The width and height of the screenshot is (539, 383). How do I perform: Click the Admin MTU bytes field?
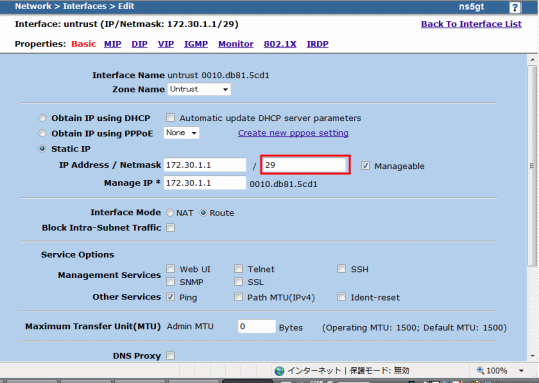(257, 326)
